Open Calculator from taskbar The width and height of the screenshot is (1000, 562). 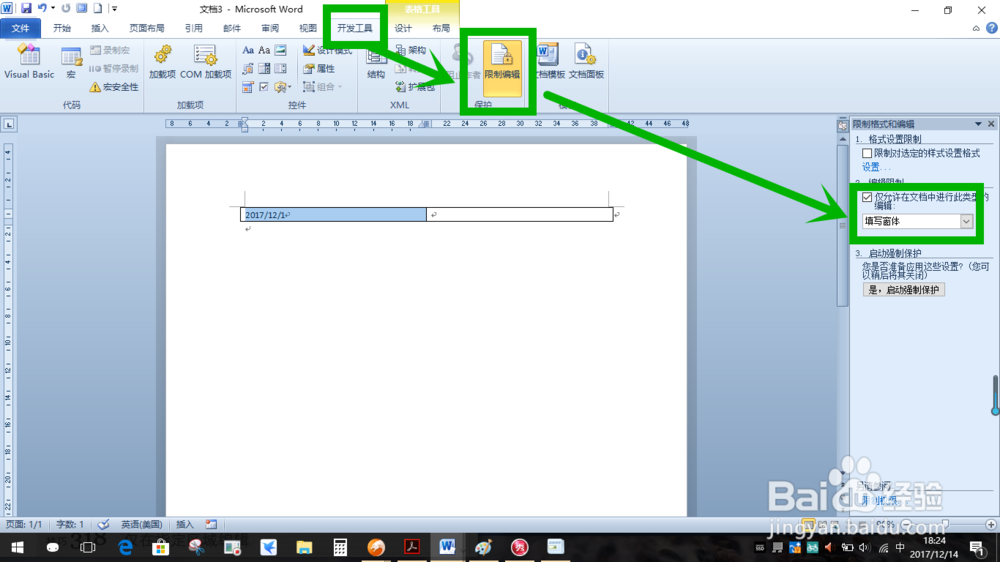340,547
